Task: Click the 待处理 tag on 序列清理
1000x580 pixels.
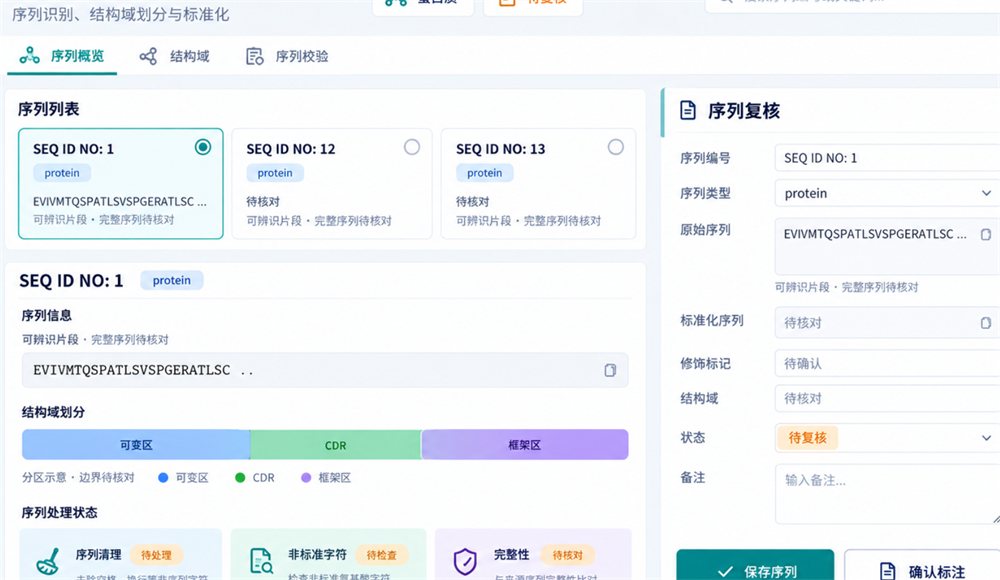Action: (156, 555)
